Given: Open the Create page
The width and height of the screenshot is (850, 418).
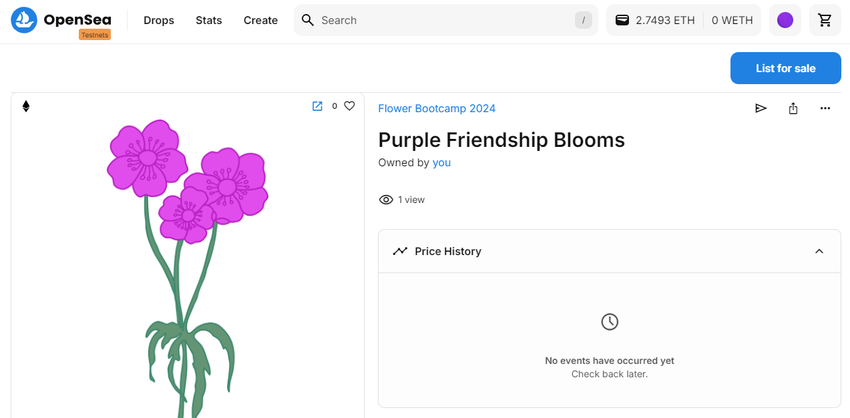Looking at the screenshot, I should 260,20.
